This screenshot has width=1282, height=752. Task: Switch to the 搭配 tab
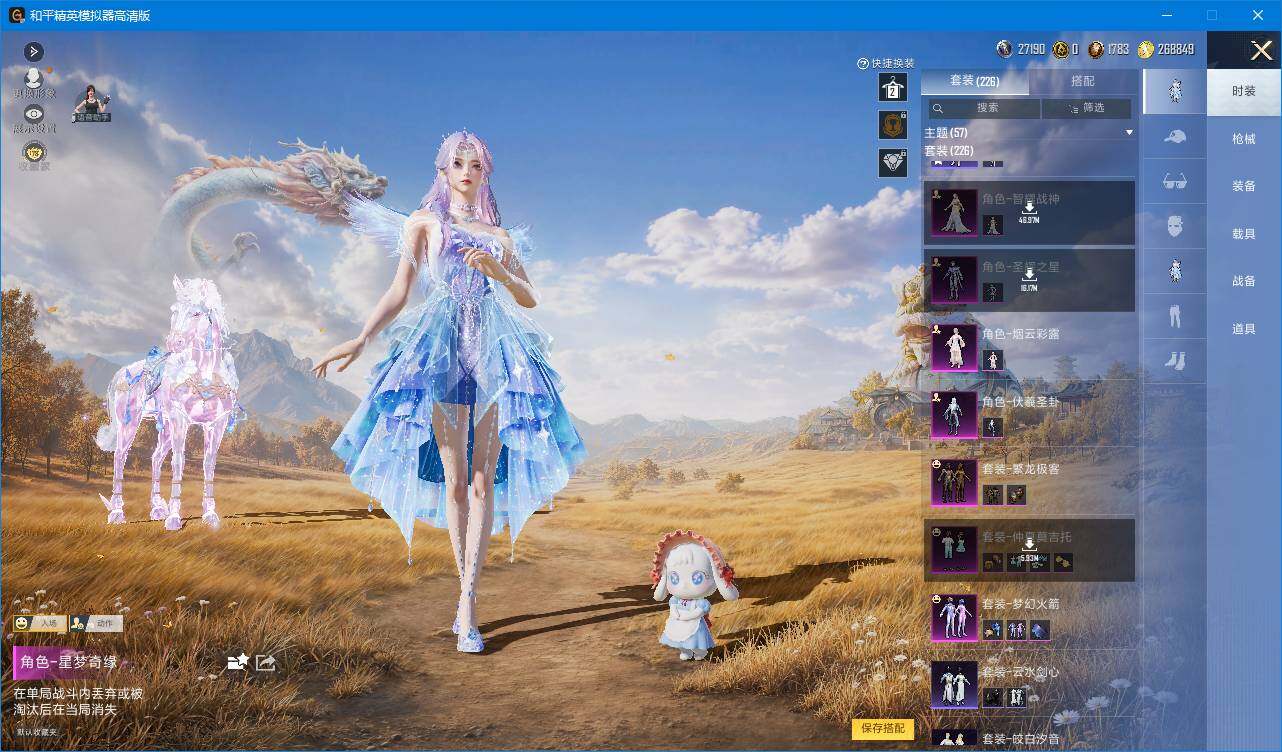click(x=1083, y=81)
